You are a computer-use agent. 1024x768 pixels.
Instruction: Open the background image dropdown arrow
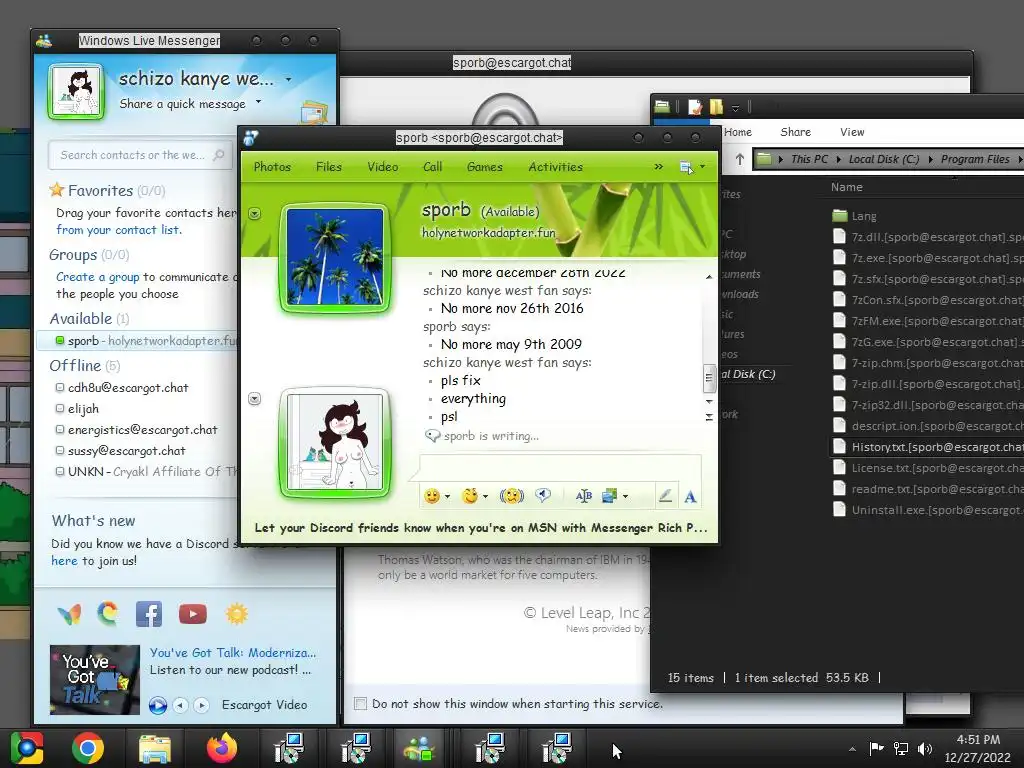[625, 497]
